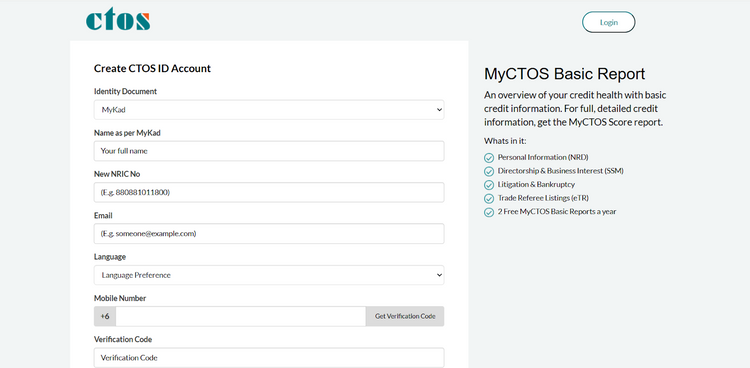This screenshot has width=750, height=368.
Task: Click into the New NRIC No field
Action: 269,192
